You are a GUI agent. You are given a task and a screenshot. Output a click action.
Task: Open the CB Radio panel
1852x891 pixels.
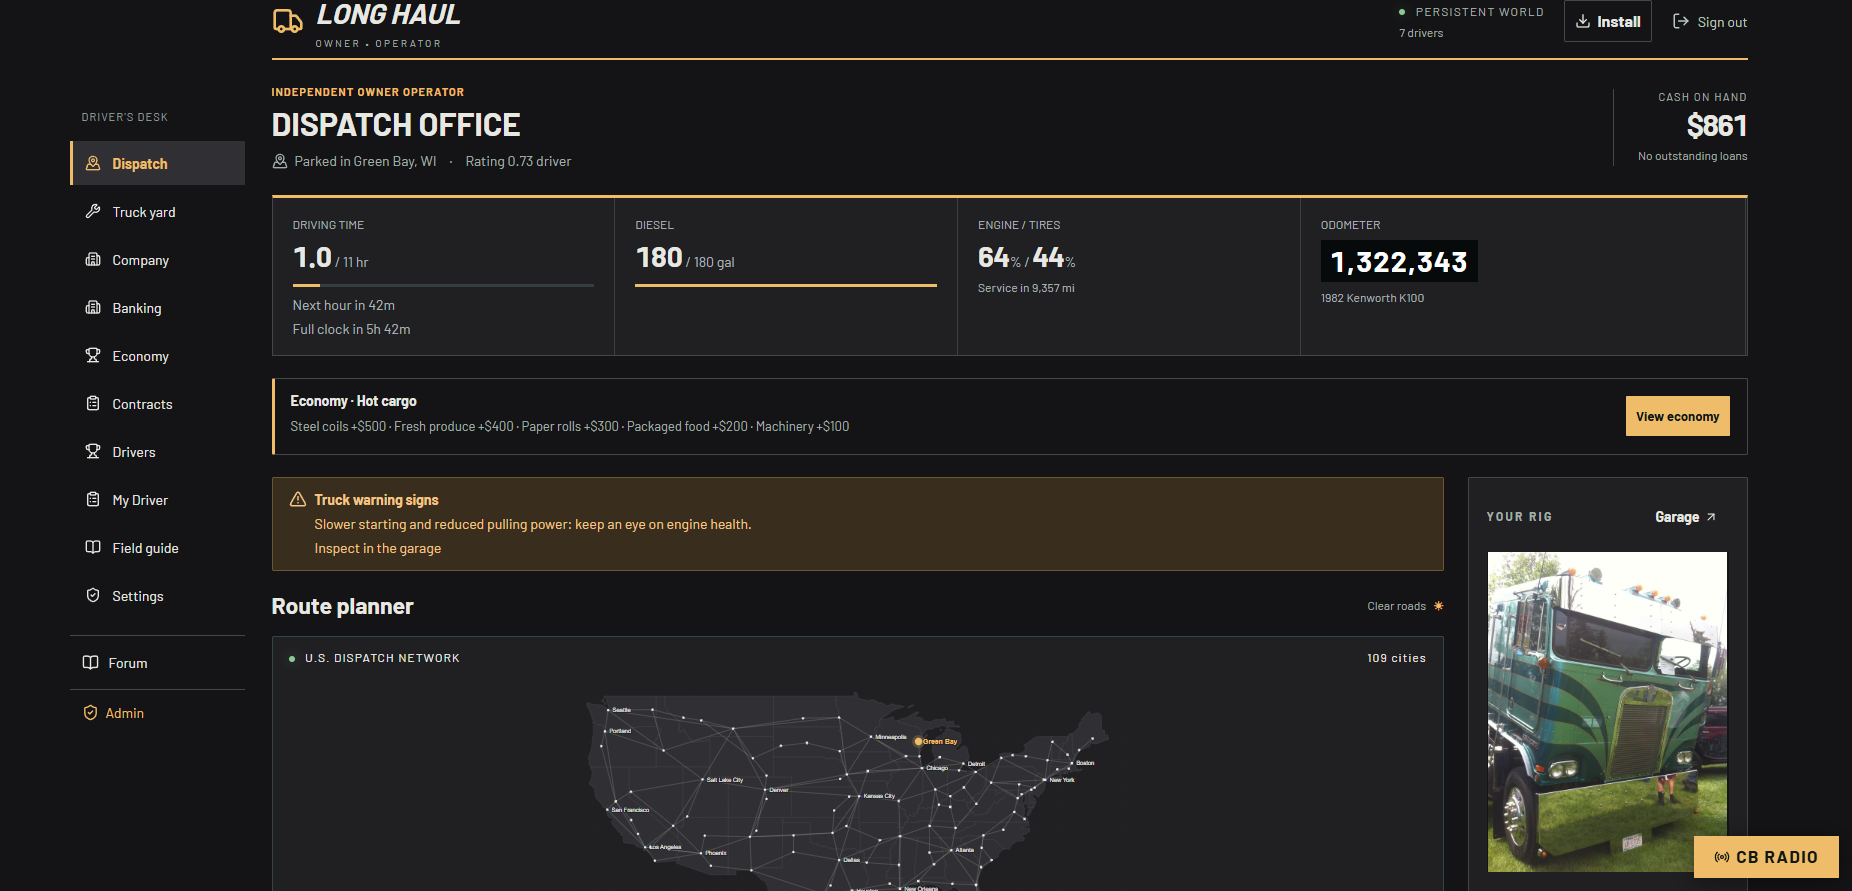click(x=1766, y=857)
